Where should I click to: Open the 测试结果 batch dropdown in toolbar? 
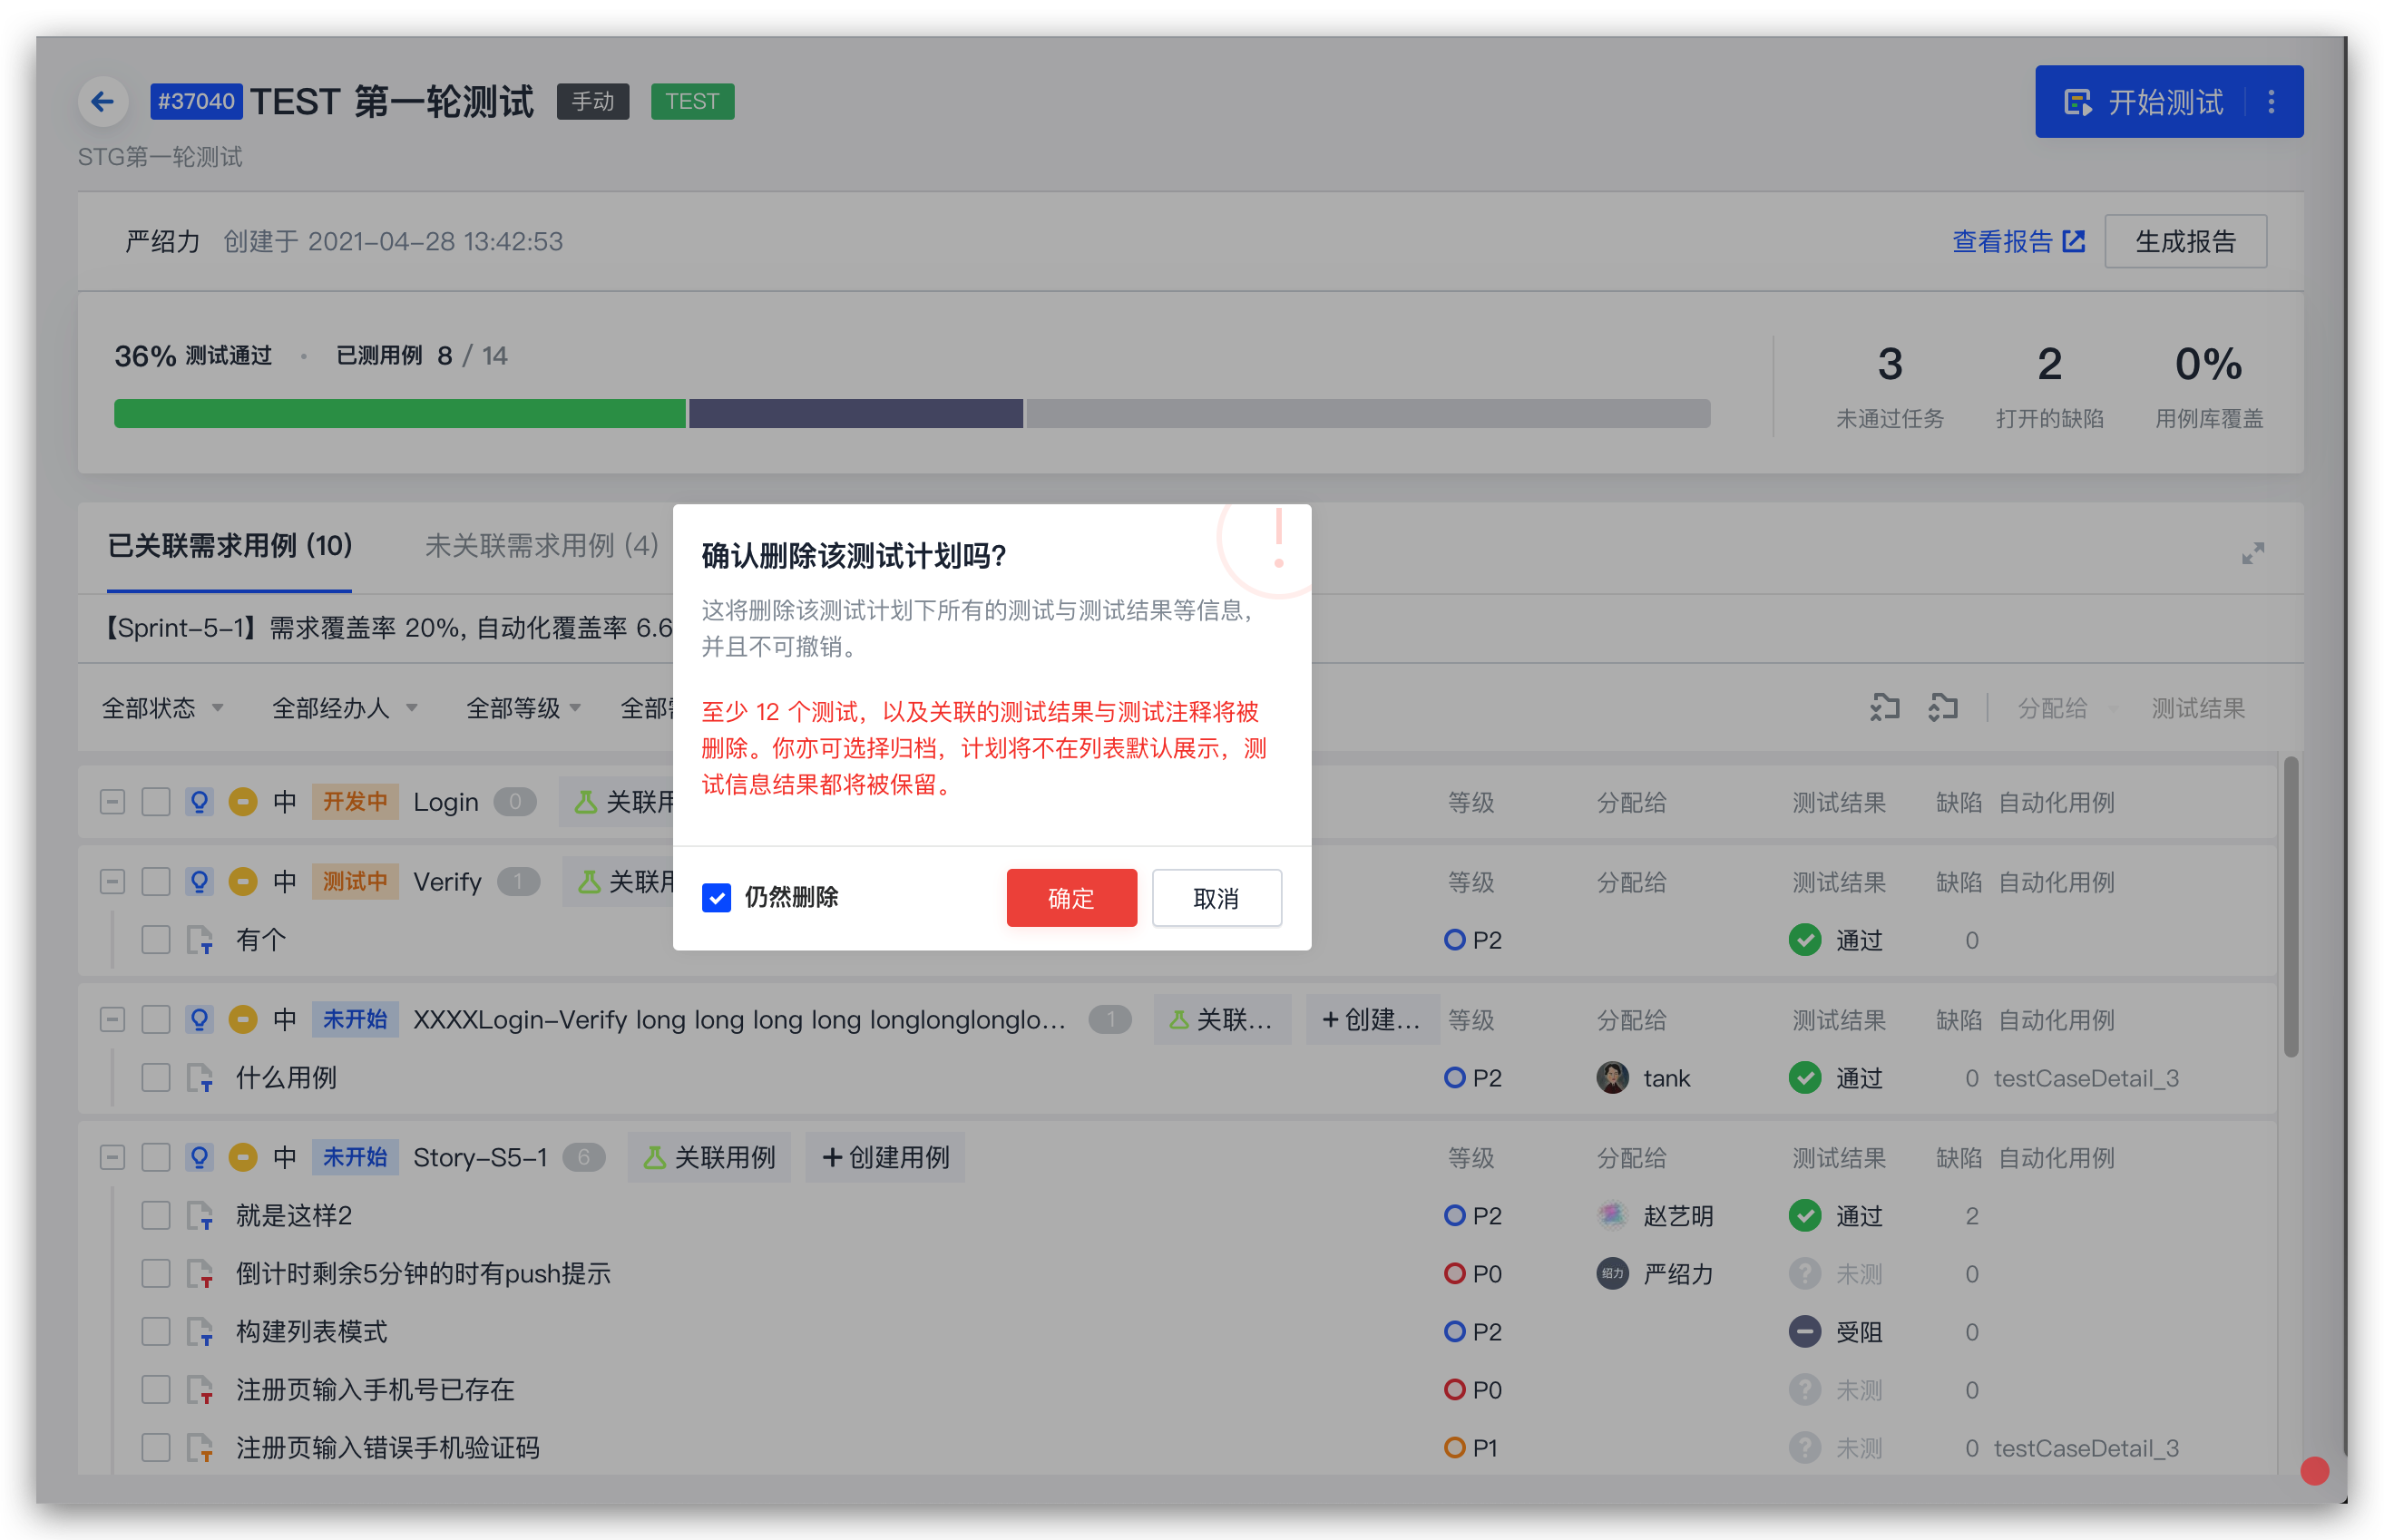2198,708
